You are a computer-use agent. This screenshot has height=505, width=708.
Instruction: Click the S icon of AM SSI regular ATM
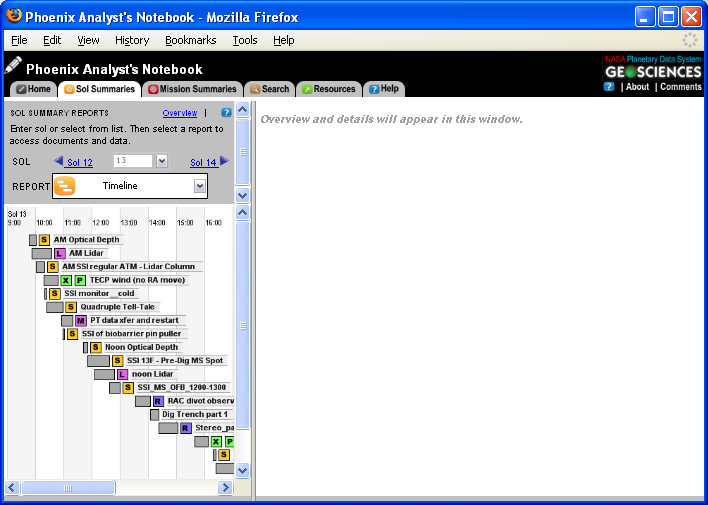[x=52, y=267]
